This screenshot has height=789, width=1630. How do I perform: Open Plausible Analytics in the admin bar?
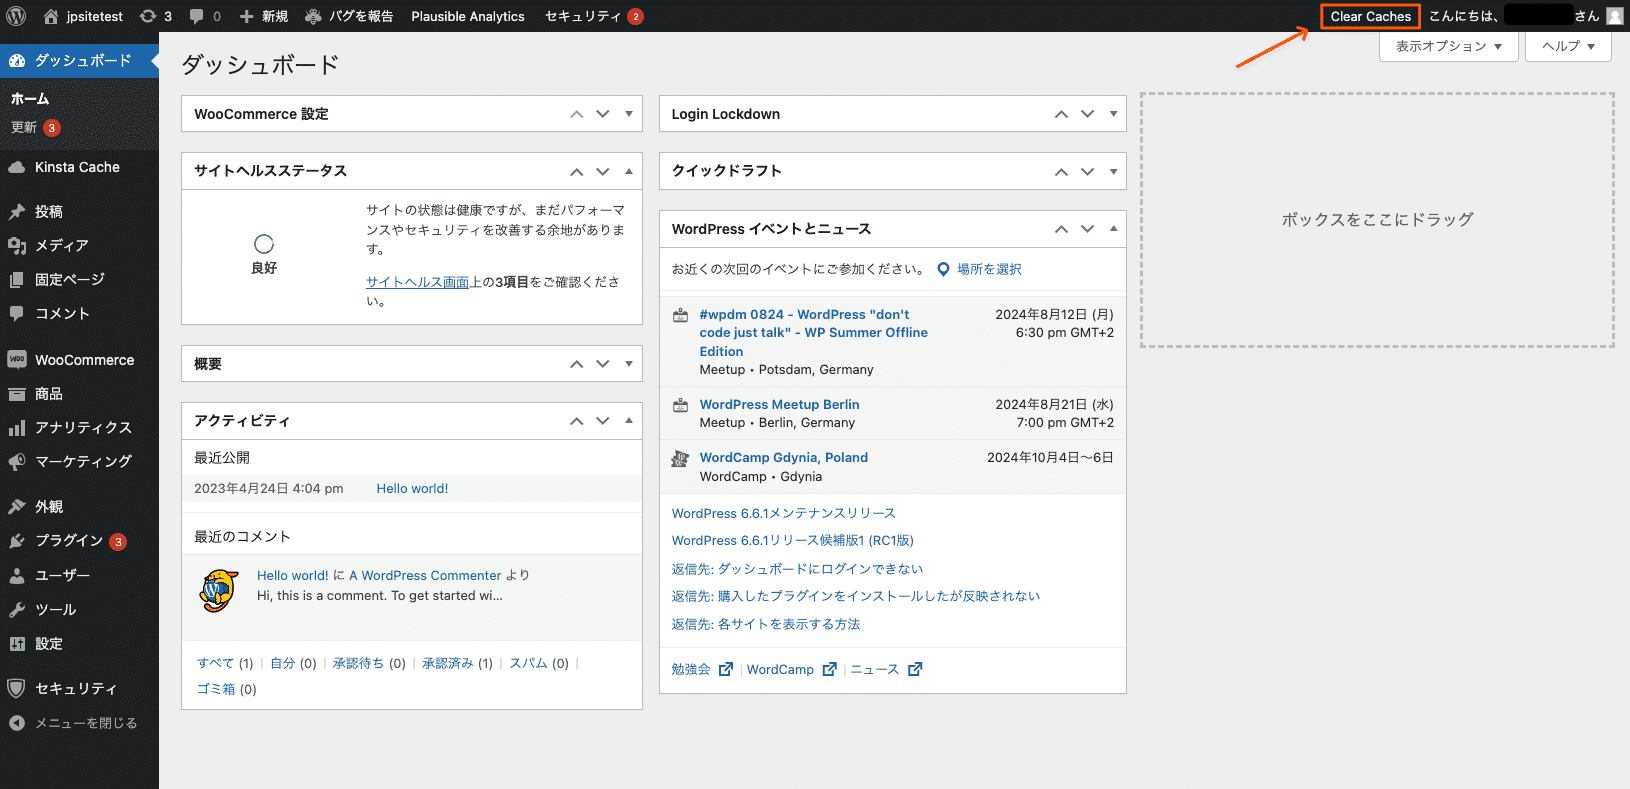[468, 16]
